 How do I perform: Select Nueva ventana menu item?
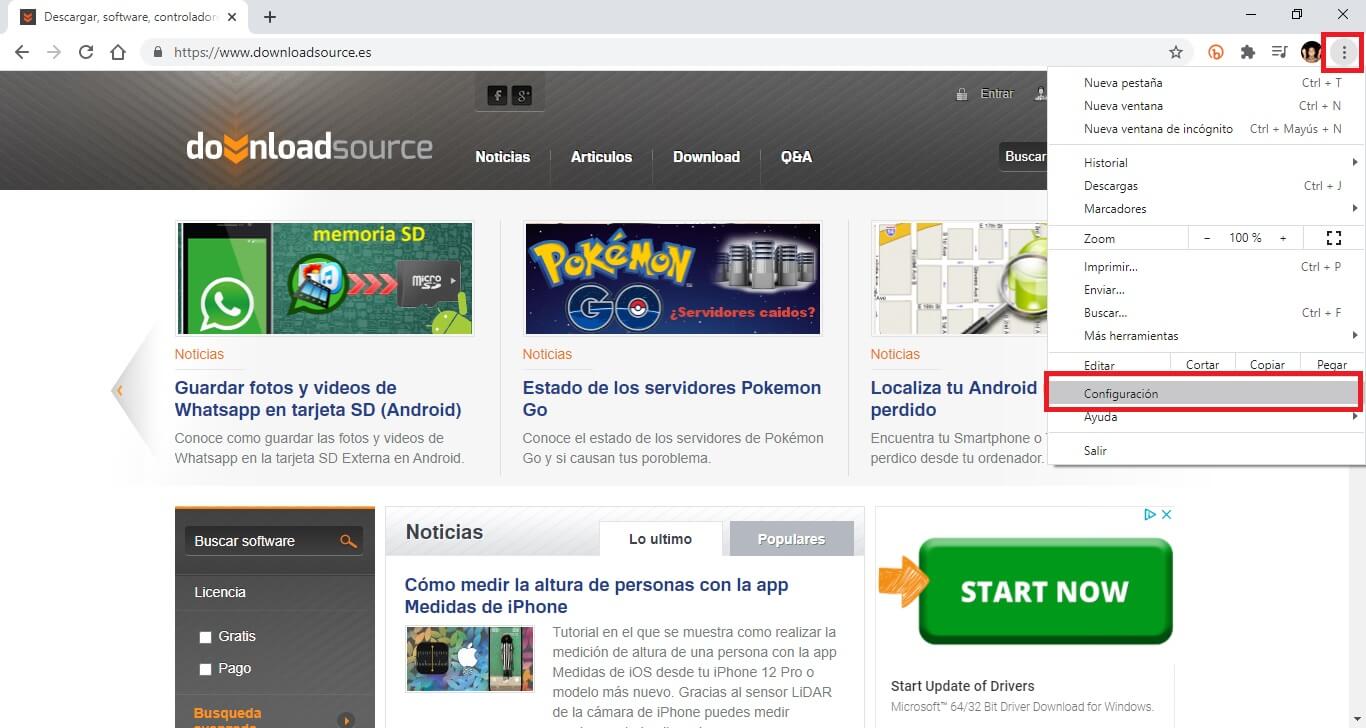[1206, 106]
